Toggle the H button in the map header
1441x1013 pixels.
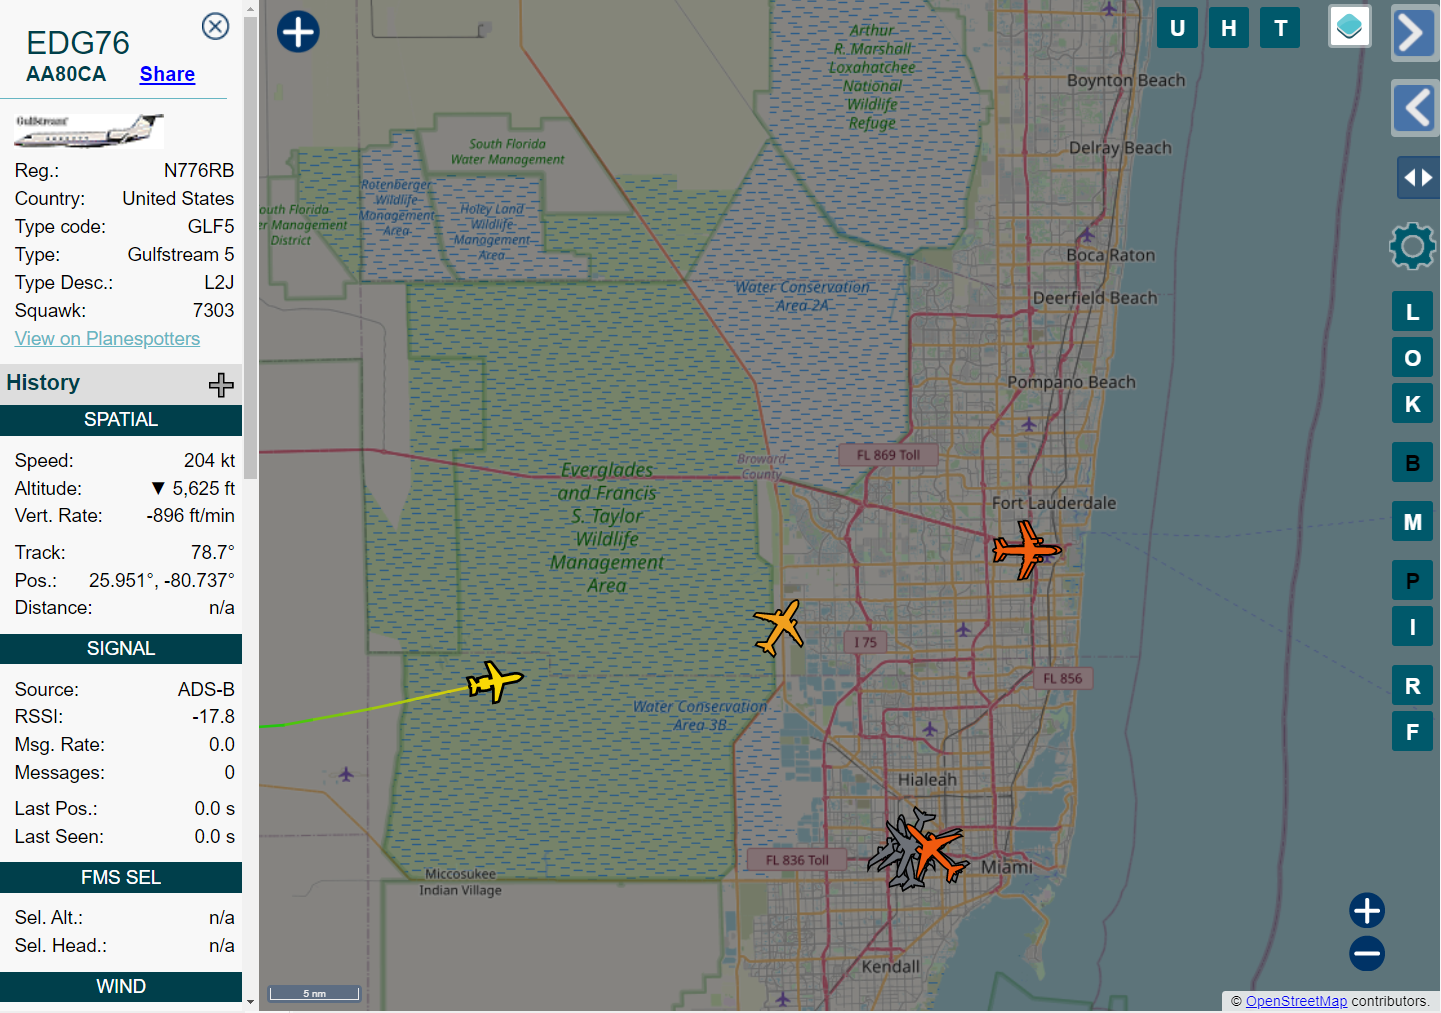[x=1229, y=28]
